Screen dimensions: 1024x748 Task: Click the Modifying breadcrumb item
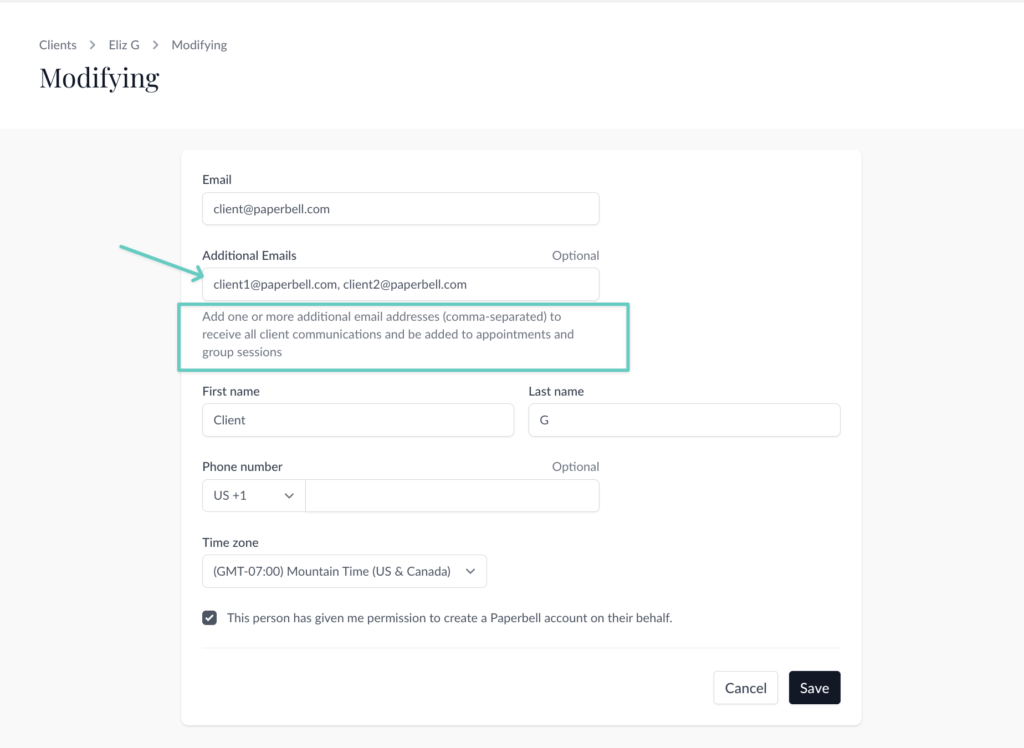(x=199, y=45)
